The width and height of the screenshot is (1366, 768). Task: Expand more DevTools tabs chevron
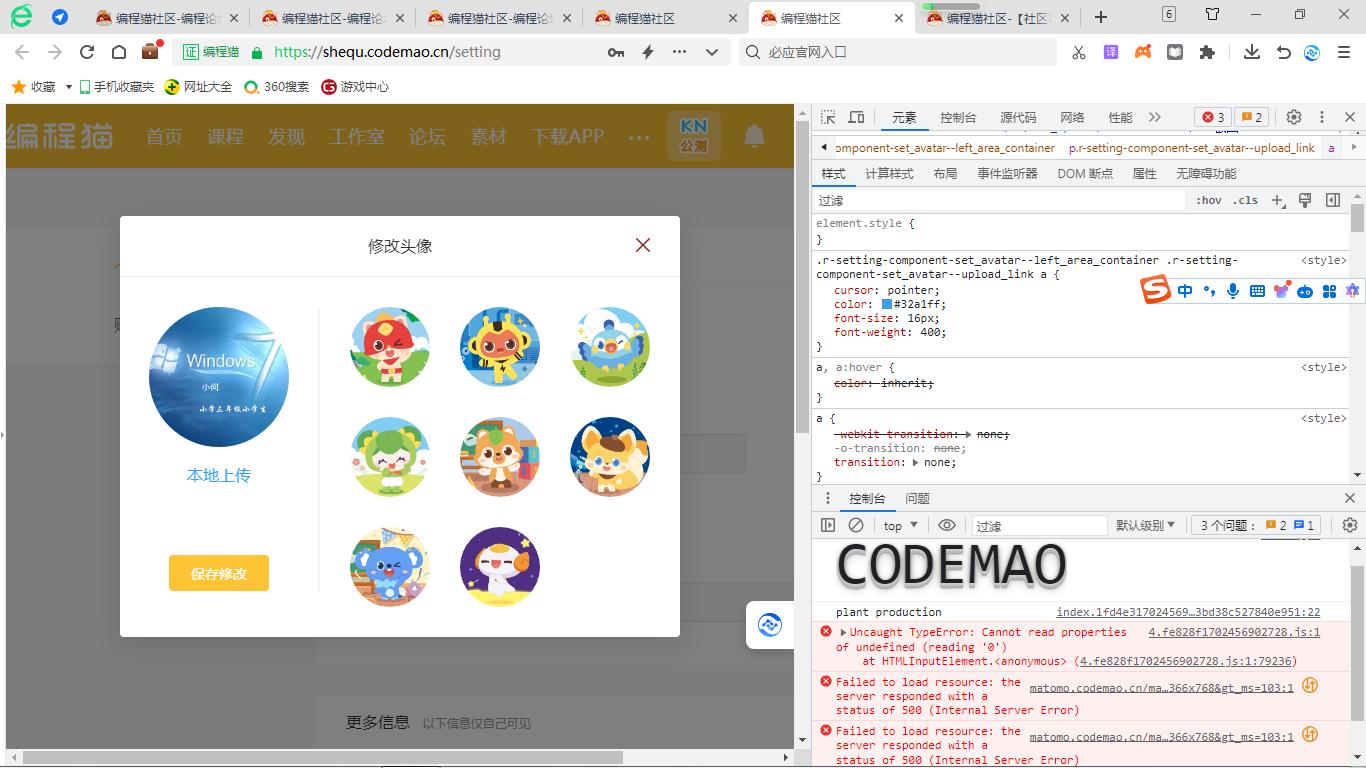1155,117
